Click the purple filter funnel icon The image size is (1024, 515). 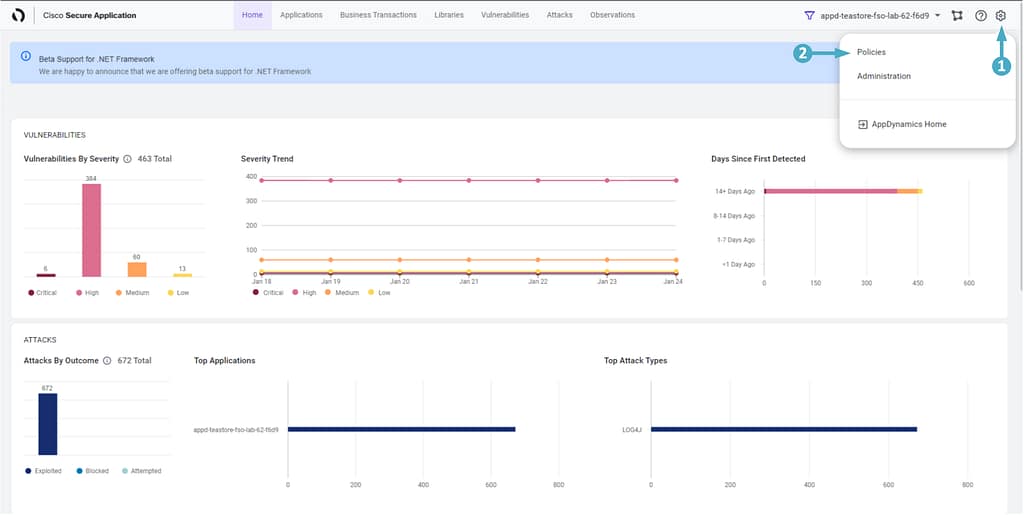tap(809, 16)
